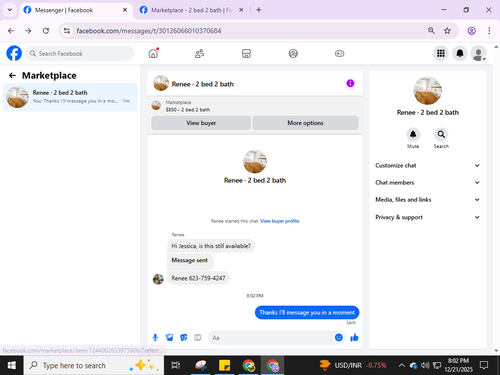The height and width of the screenshot is (375, 500).
Task: Open the Chrome tab search dropdown
Action: (x=10, y=10)
